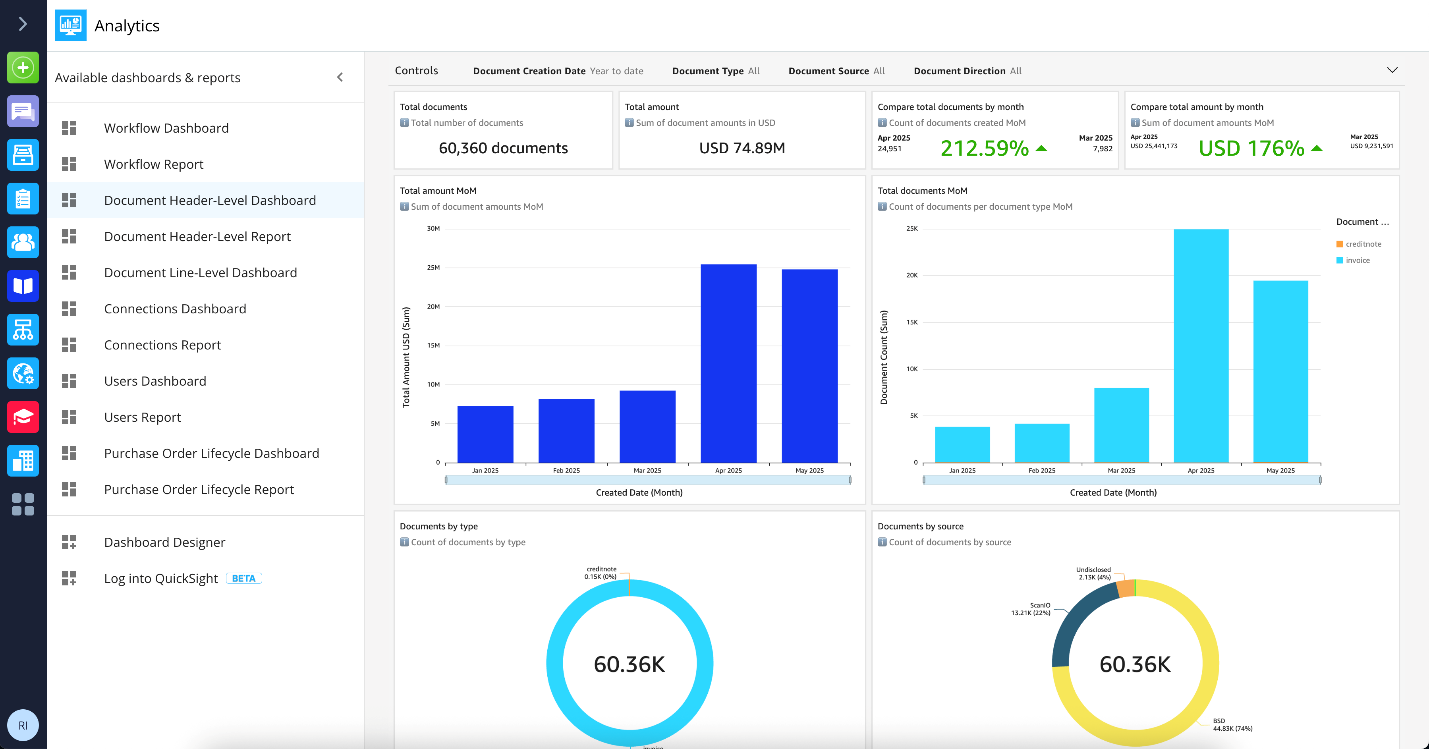The width and height of the screenshot is (1429, 749).
Task: Open the globe settings icon in sidebar
Action: click(23, 374)
